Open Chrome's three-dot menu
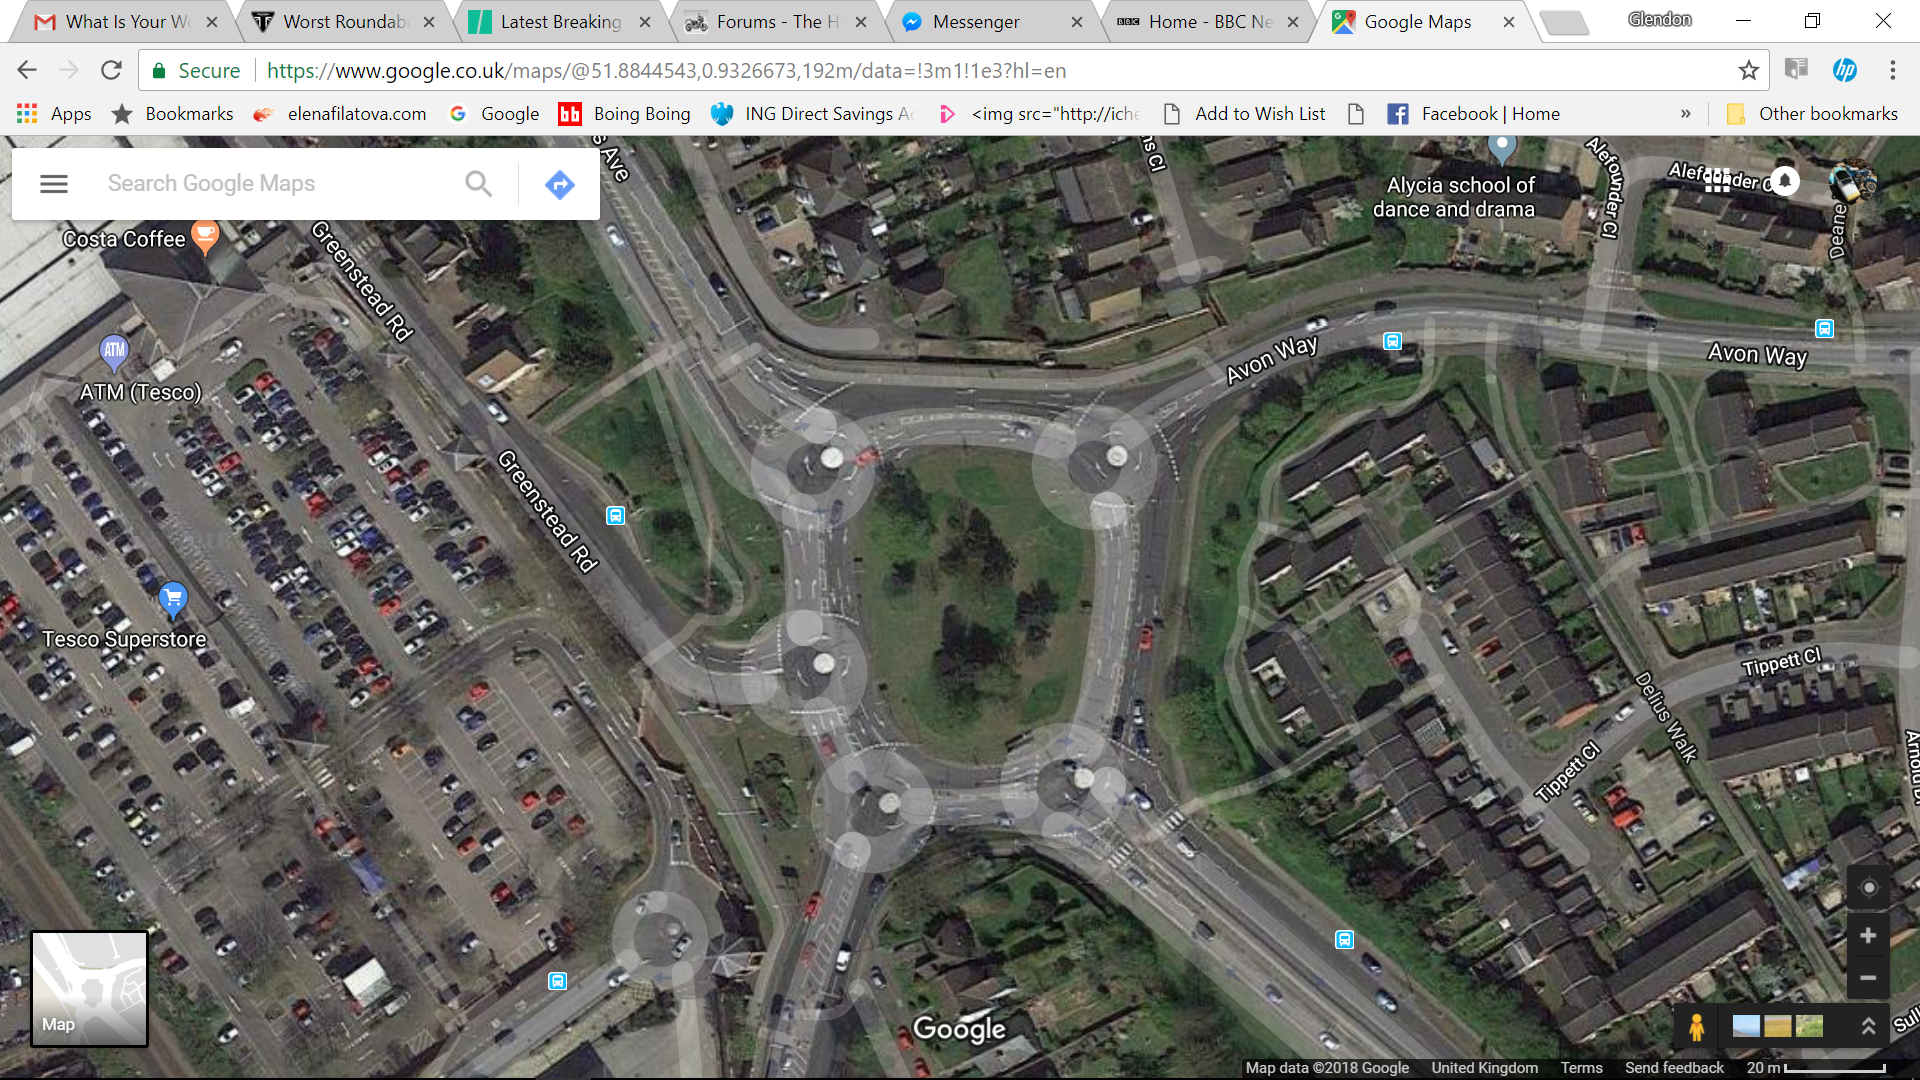Screen dimensions: 1920x1080 click(1892, 71)
